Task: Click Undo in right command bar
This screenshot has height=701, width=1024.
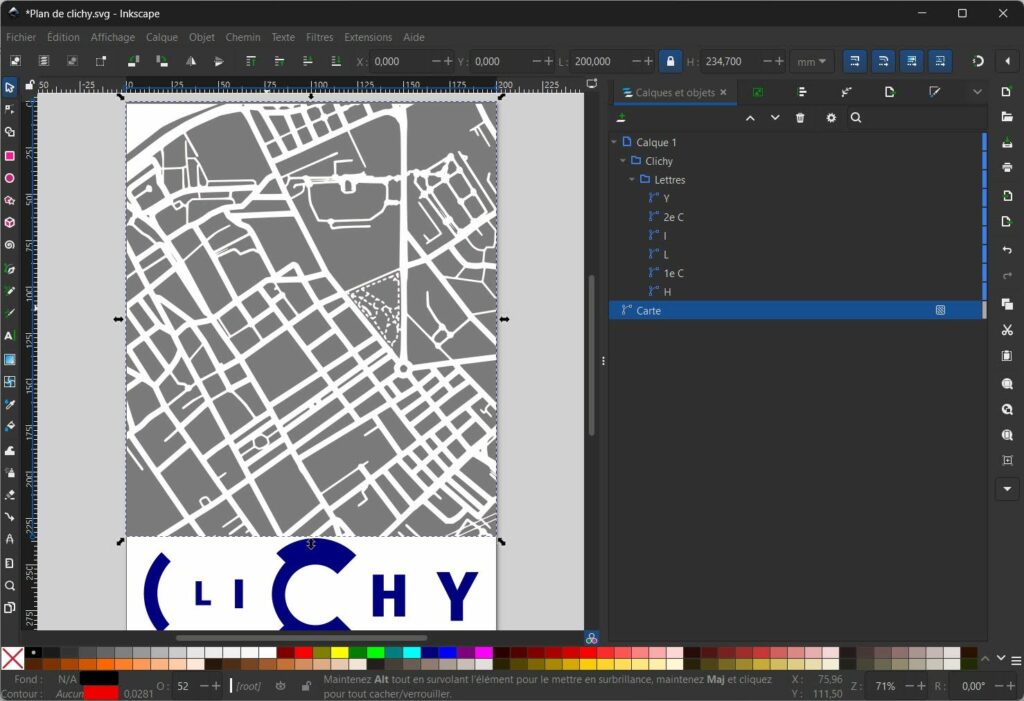Action: pyautogui.click(x=1007, y=250)
